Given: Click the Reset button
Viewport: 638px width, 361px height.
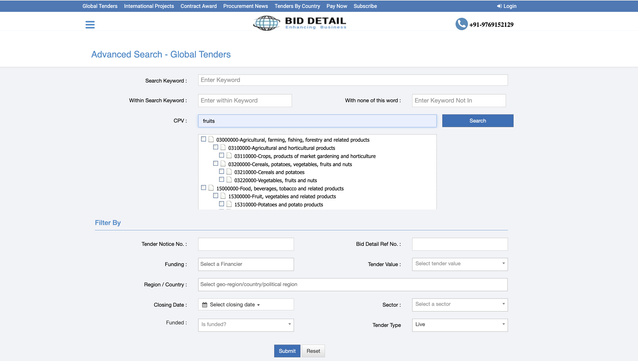Looking at the screenshot, I should point(313,351).
